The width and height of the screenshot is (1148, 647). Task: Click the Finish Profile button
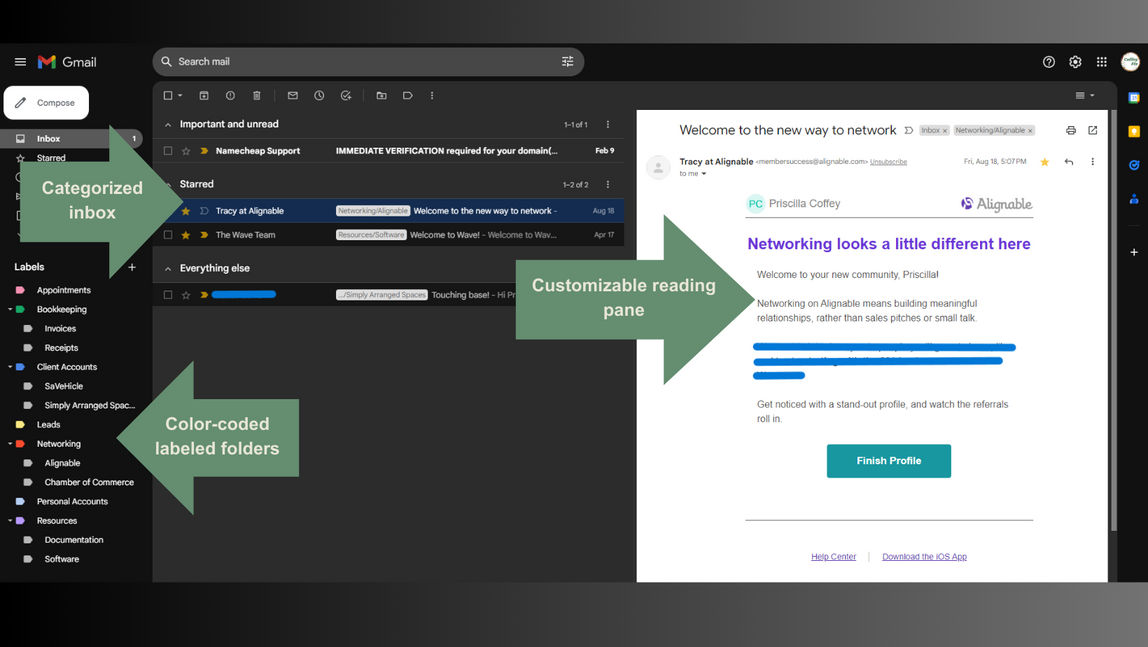click(888, 461)
